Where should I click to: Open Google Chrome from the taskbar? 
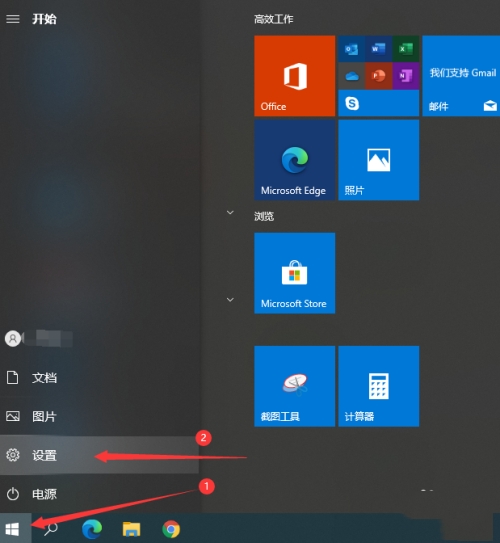point(171,529)
